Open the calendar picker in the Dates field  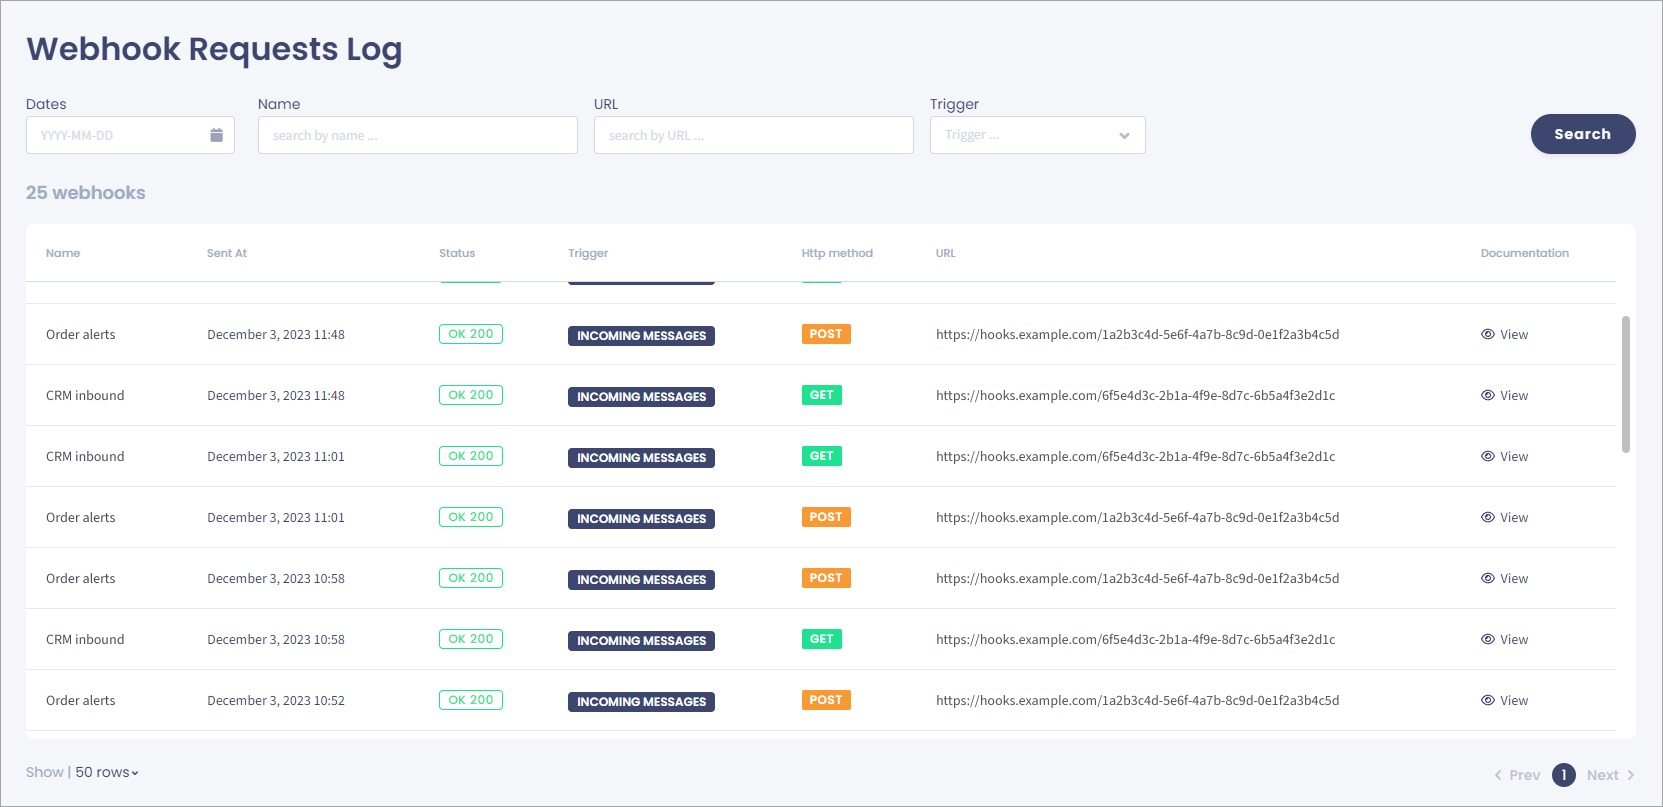click(x=216, y=135)
